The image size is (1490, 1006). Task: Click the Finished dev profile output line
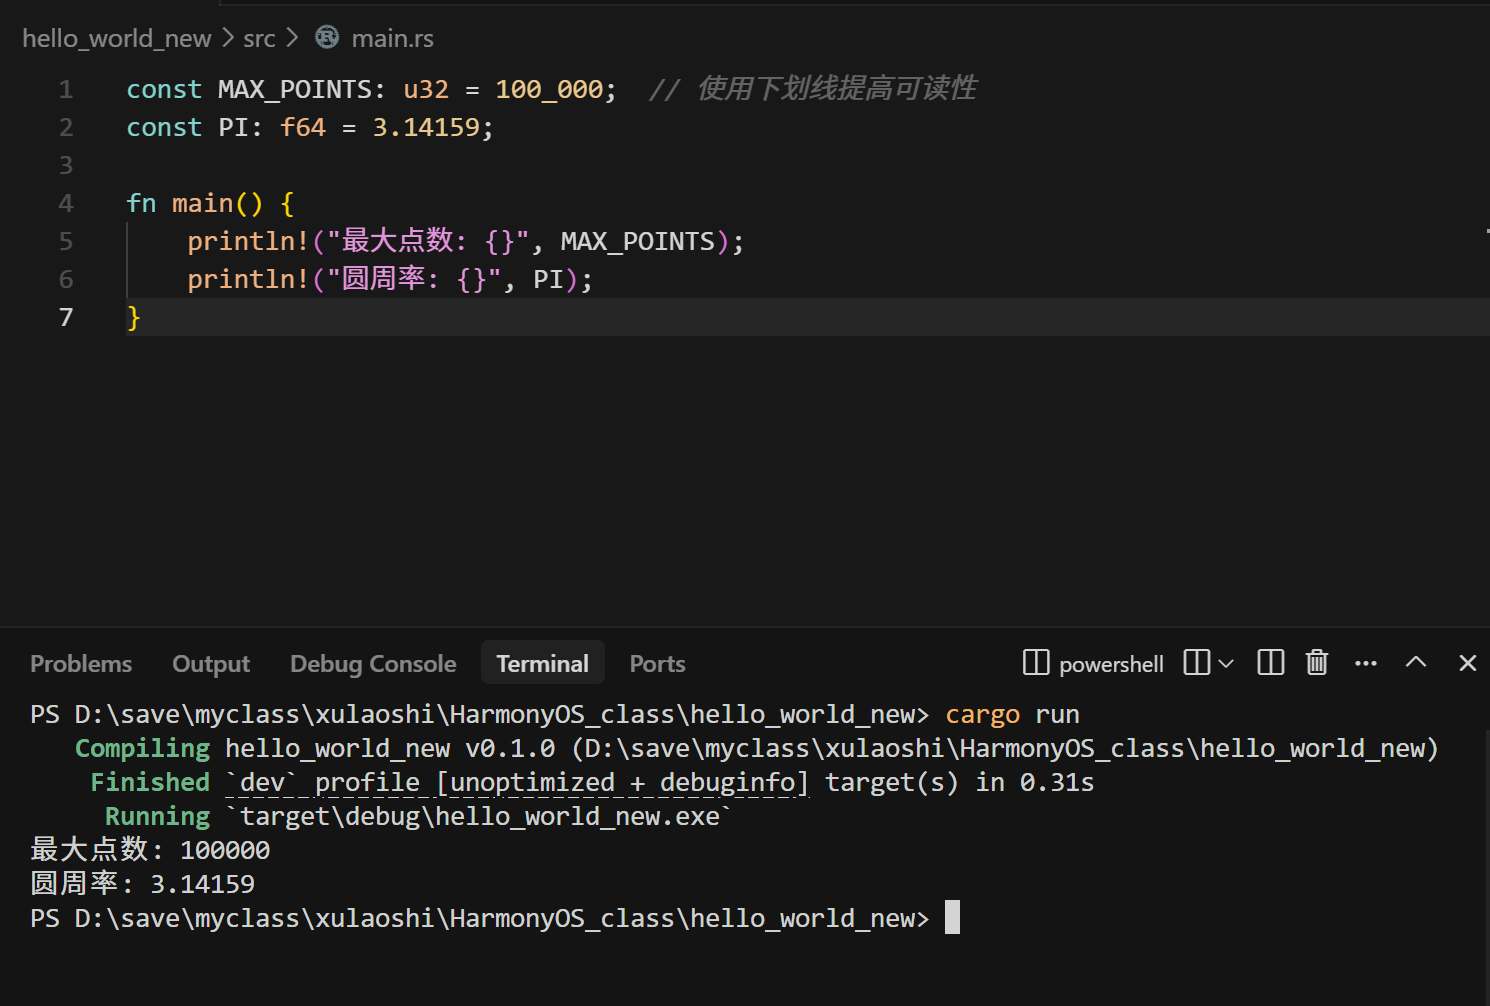592,783
